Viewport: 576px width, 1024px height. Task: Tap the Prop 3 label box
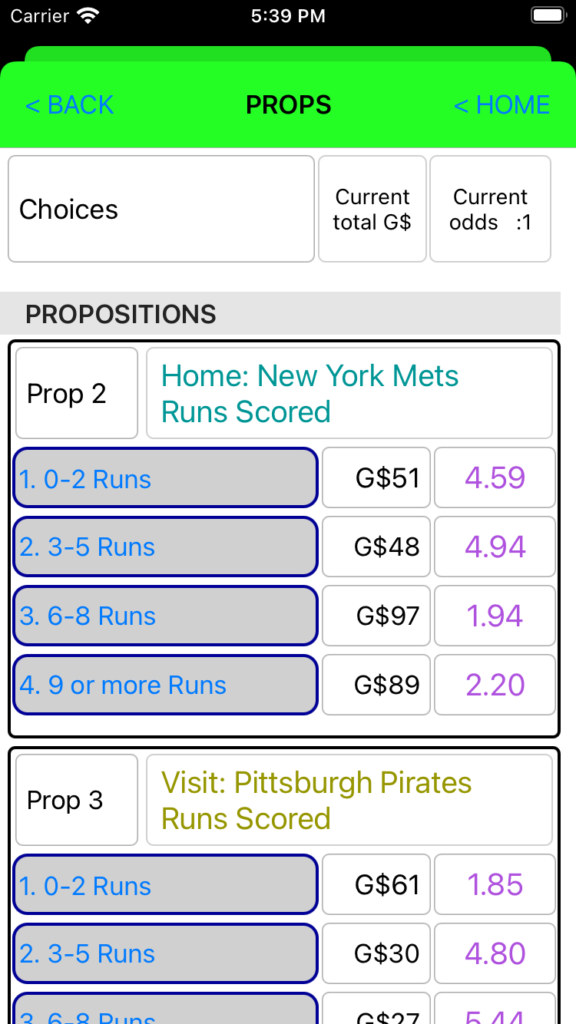click(76, 800)
